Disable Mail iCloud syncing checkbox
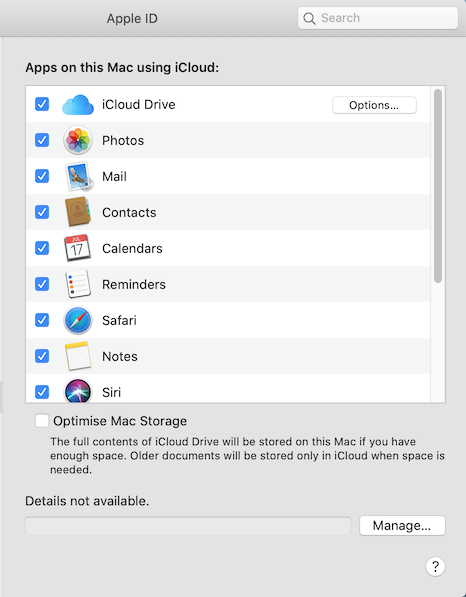Image resolution: width=466 pixels, height=597 pixels. click(x=42, y=176)
